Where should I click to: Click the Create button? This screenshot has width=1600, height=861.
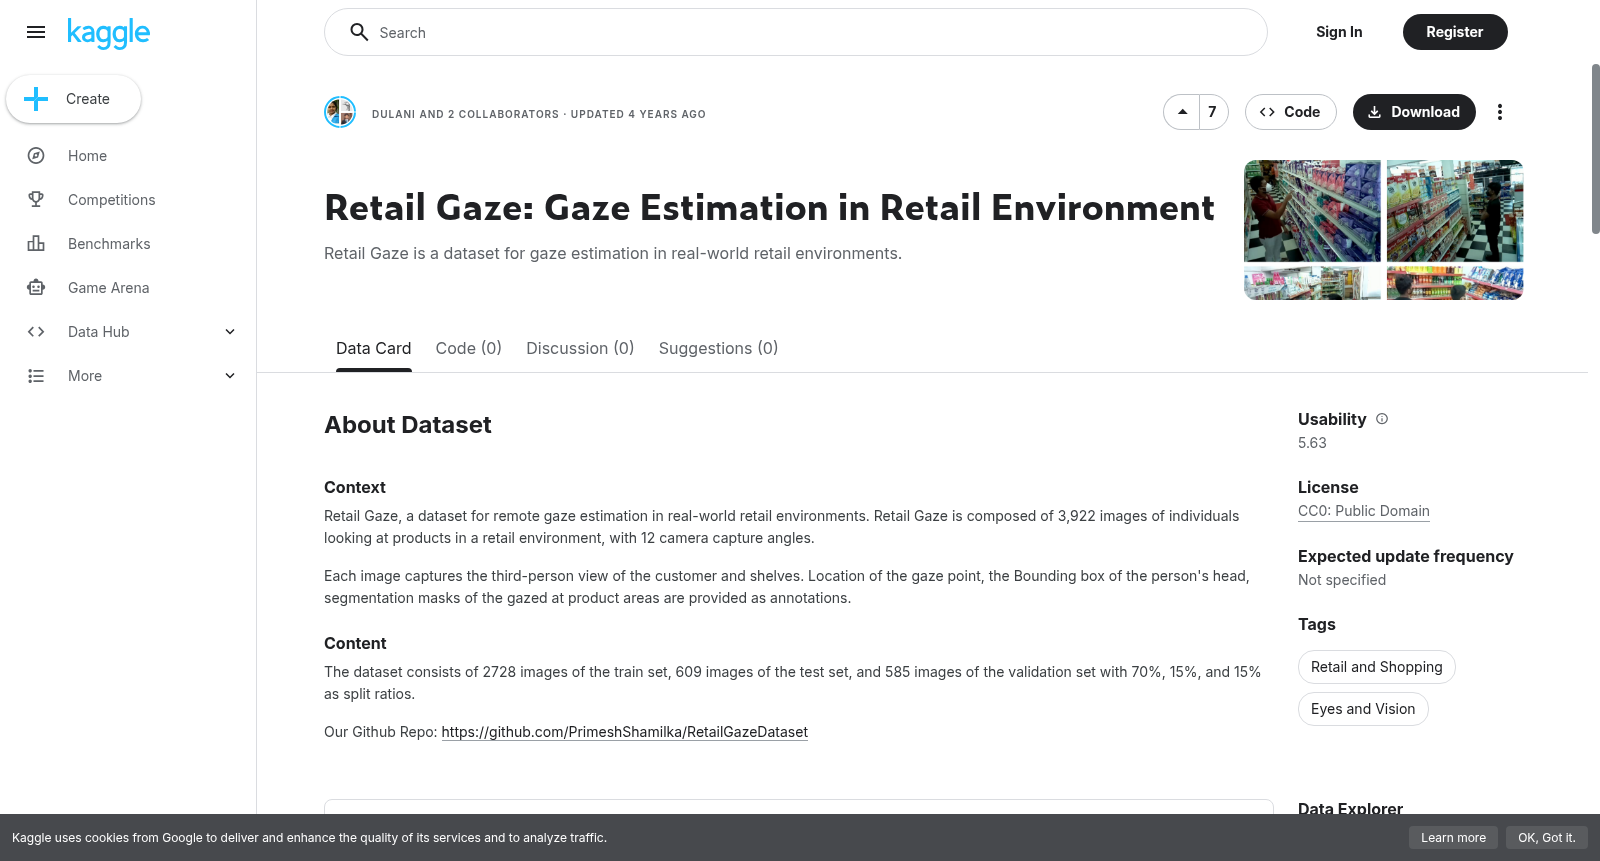74,99
